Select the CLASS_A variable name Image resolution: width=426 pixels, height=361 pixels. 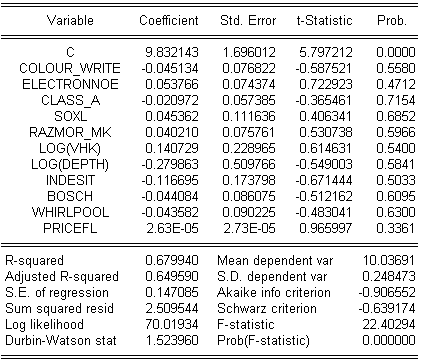coord(70,100)
